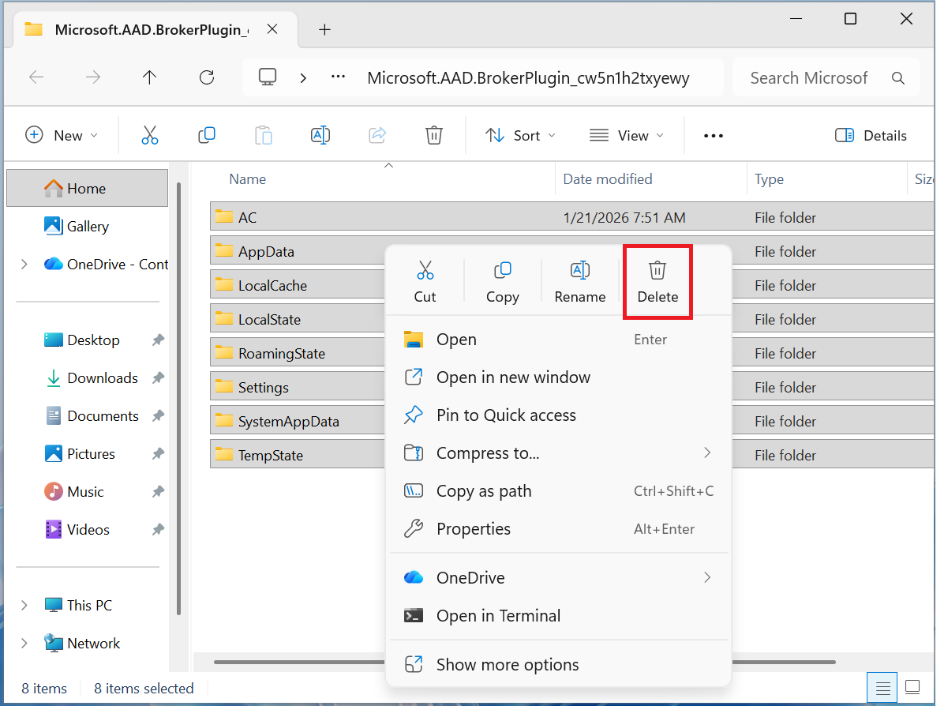Select the LocalCache folder row

click(297, 285)
